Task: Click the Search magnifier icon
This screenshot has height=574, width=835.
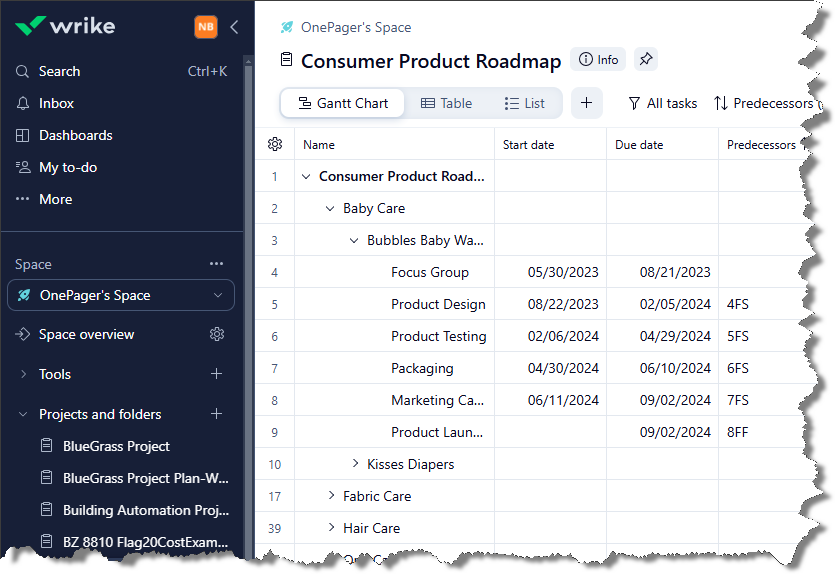Action: [x=22, y=71]
